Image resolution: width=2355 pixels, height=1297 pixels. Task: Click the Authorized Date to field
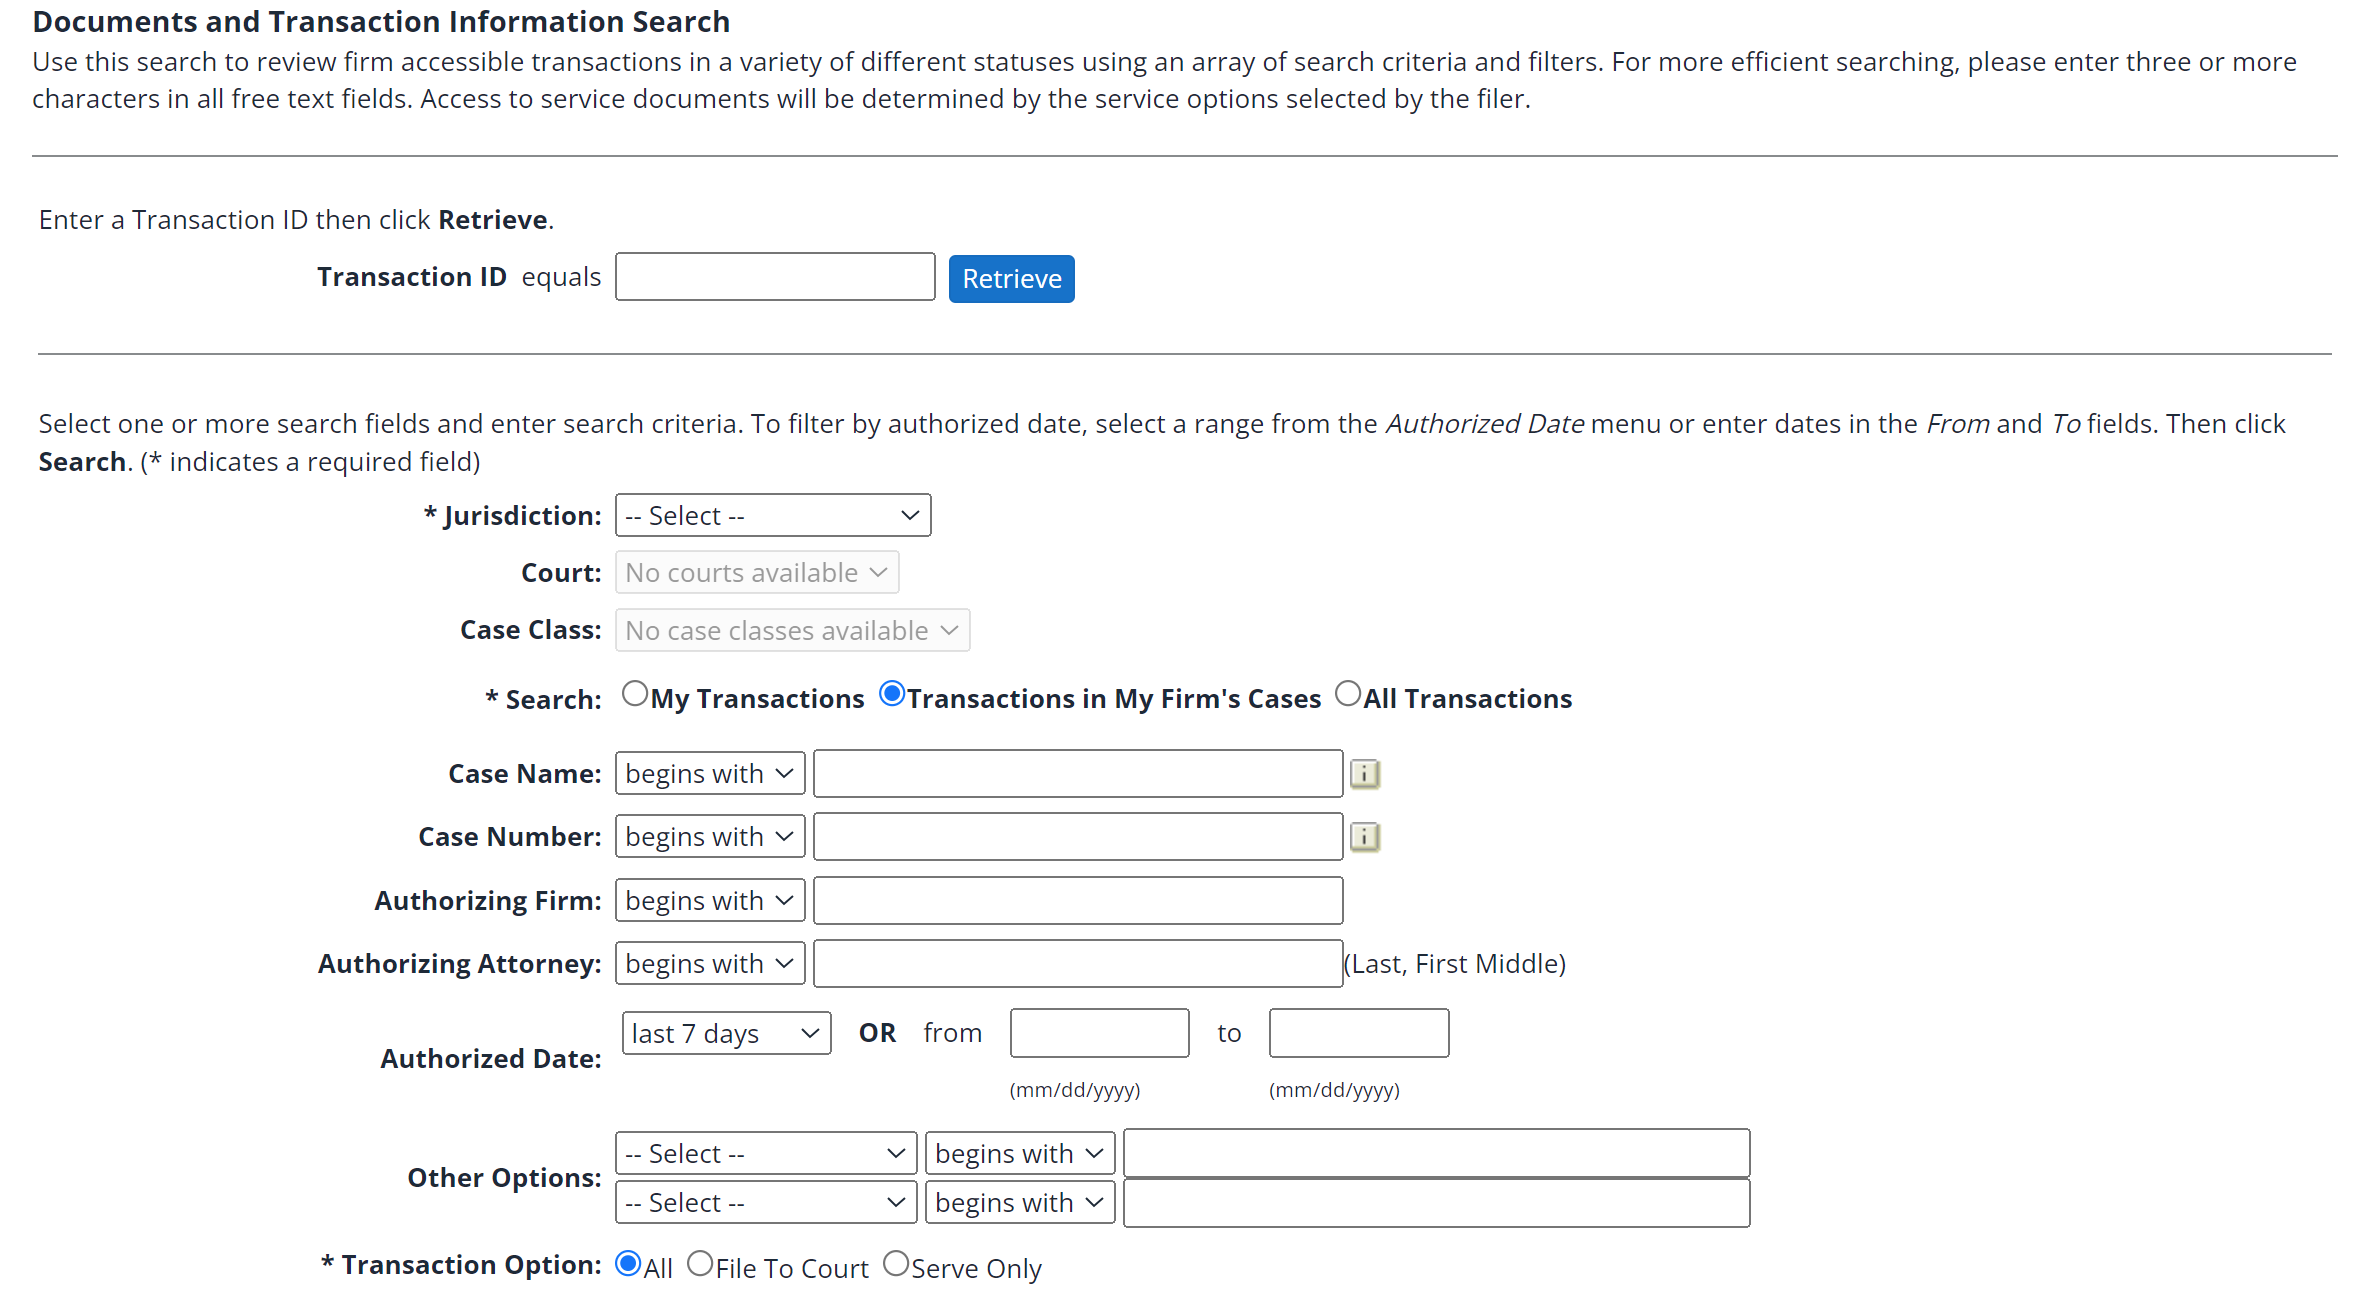tap(1359, 1033)
